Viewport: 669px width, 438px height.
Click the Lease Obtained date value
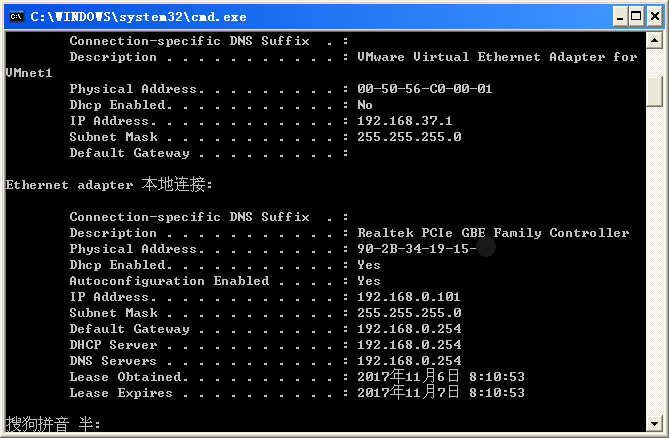pyautogui.click(x=441, y=376)
